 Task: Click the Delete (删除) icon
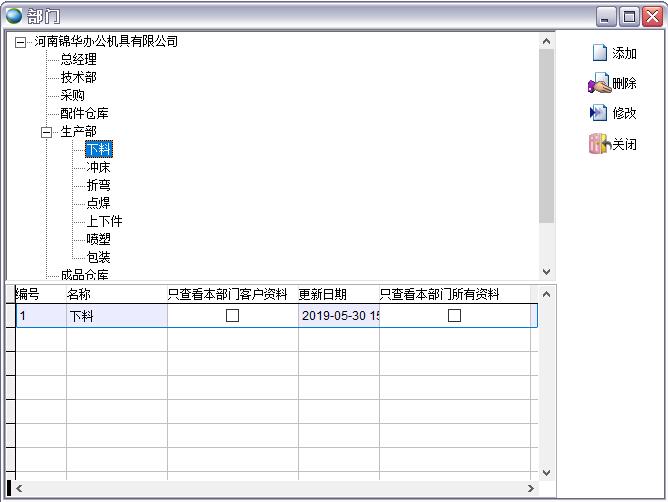(x=599, y=83)
